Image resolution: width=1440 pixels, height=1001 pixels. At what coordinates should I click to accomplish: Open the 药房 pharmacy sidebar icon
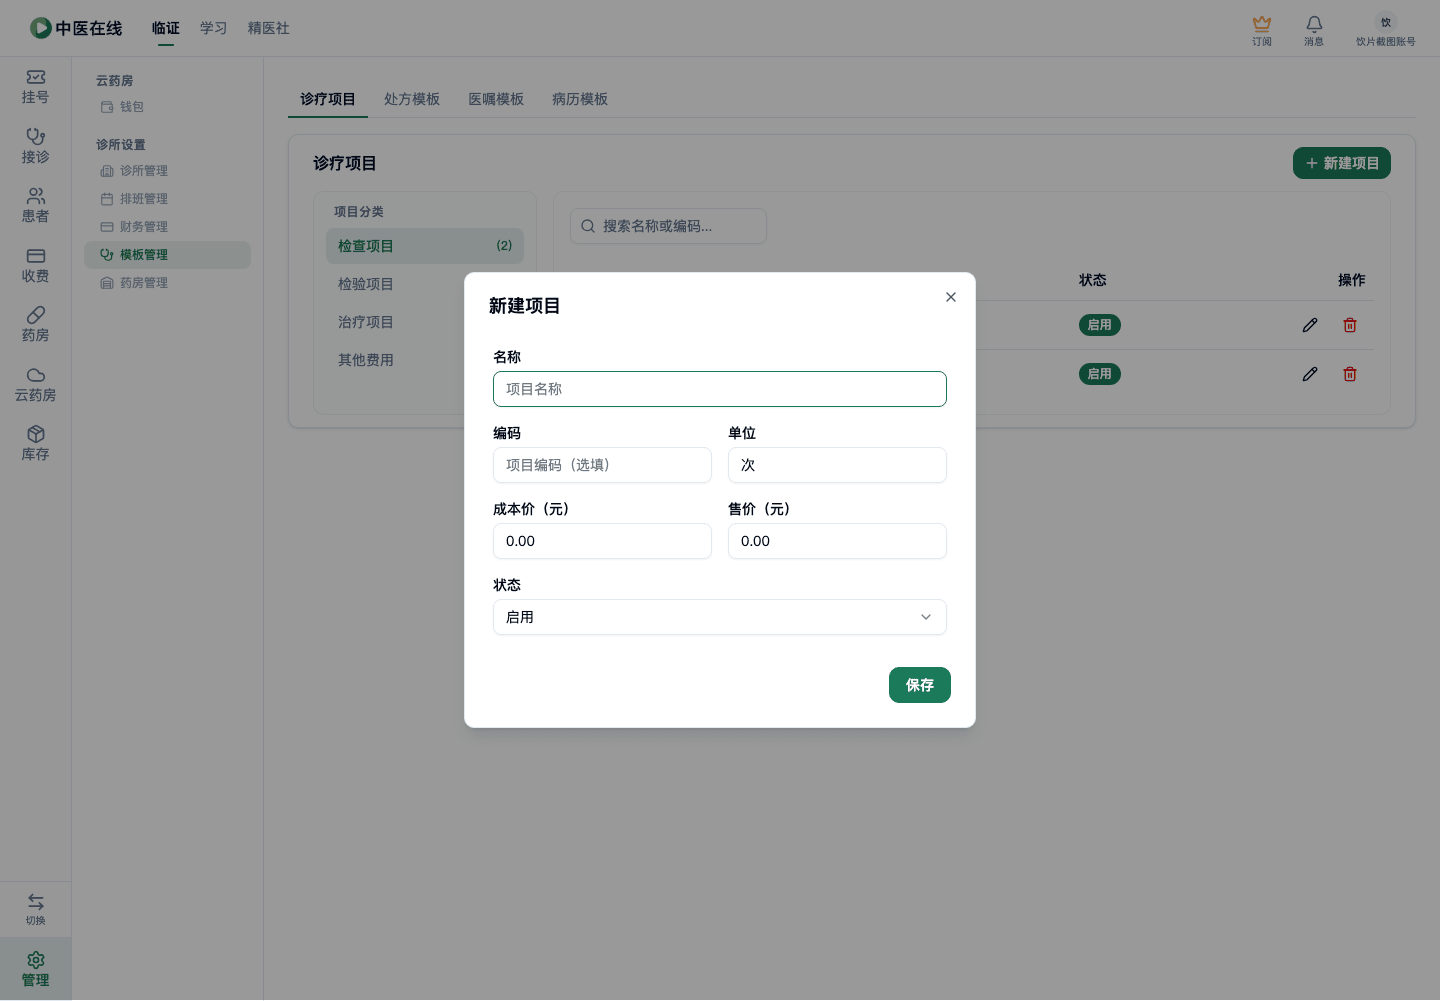point(35,325)
